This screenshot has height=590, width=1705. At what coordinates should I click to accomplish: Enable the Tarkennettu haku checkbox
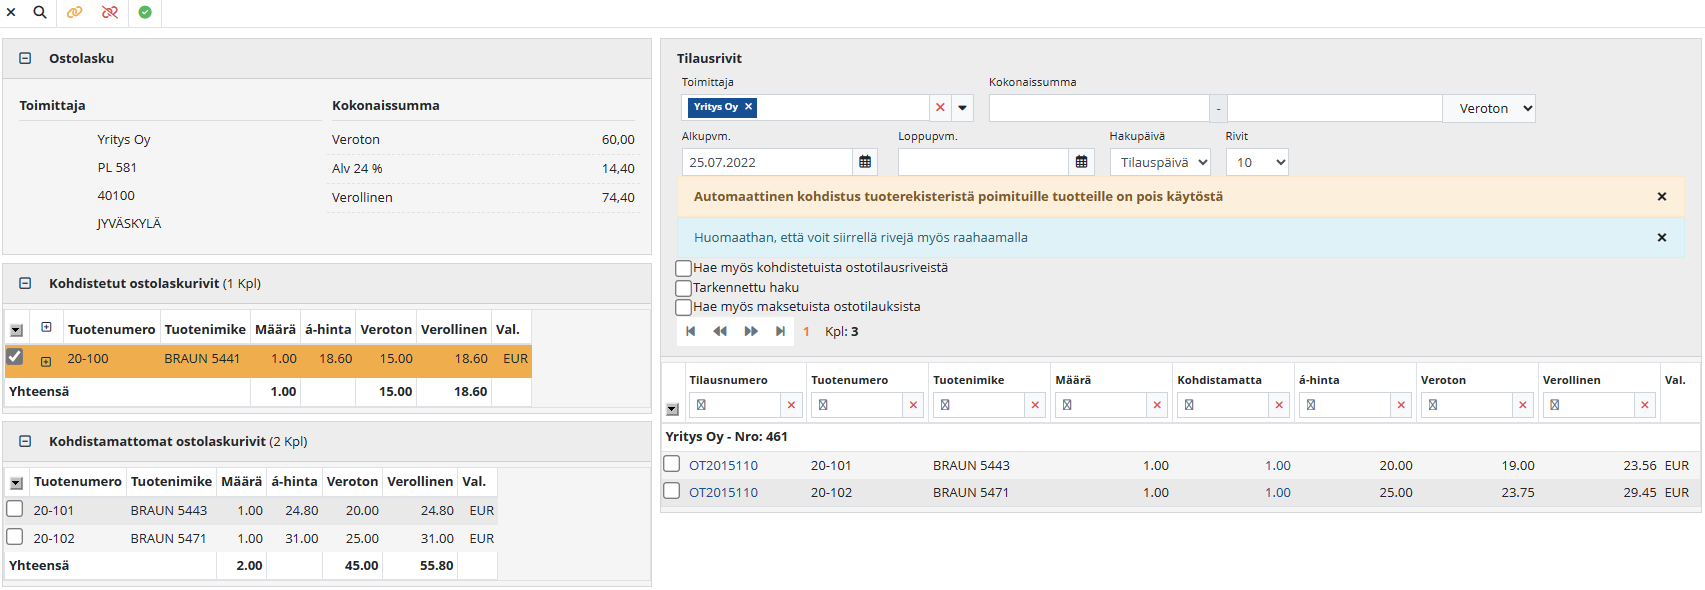[x=684, y=288]
